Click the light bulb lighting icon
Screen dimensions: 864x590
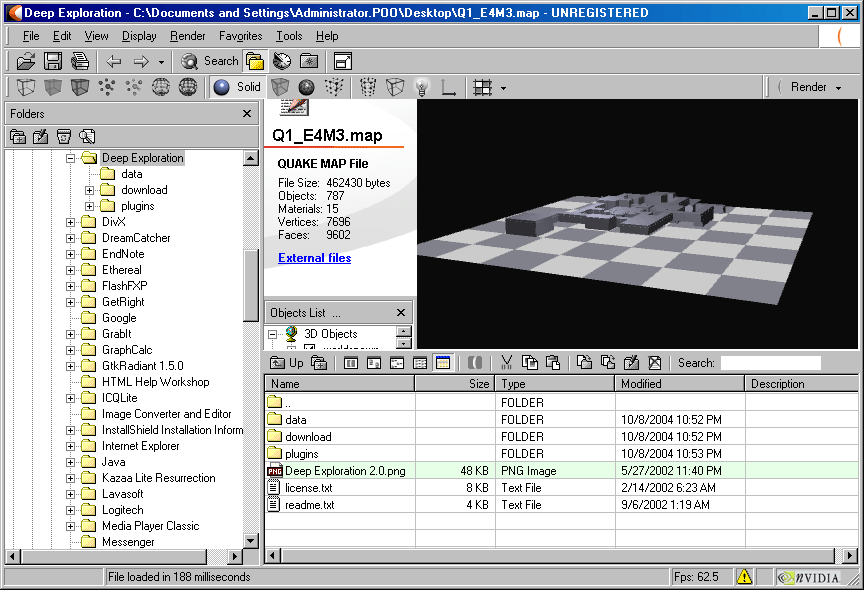(422, 87)
